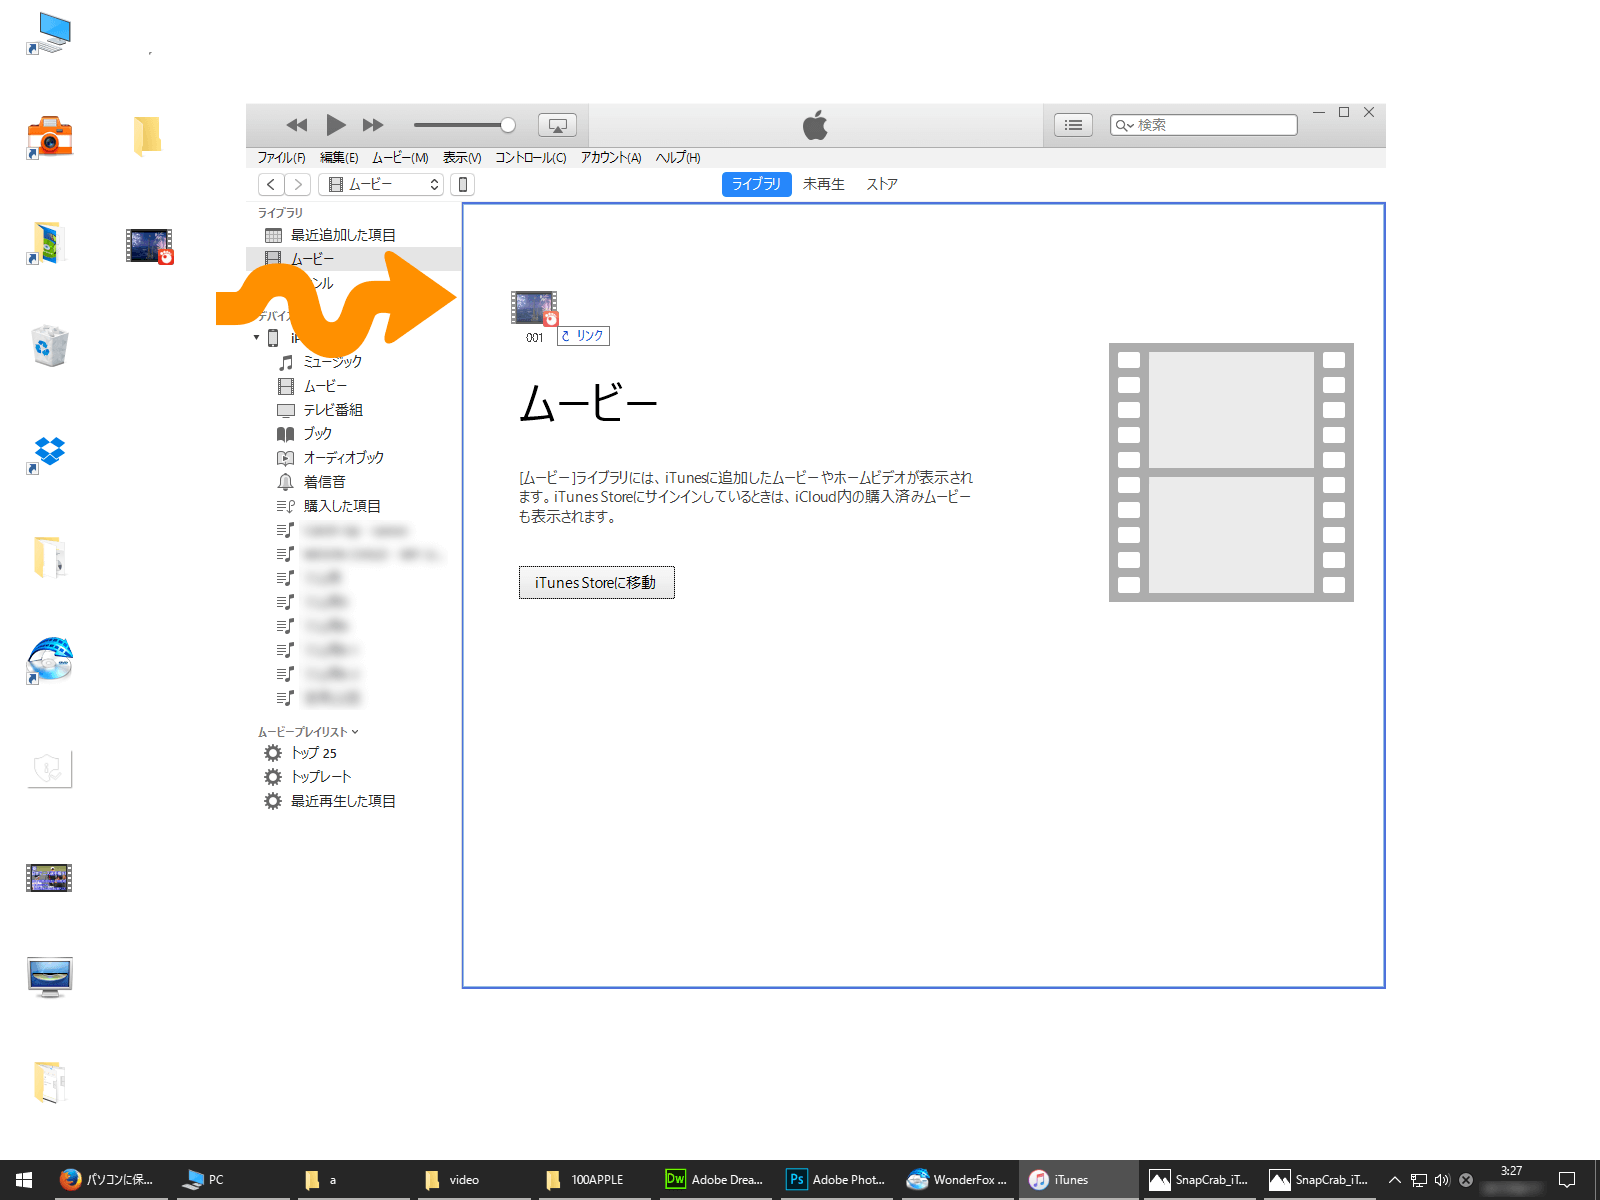Open the PC taskbar item
This screenshot has height=1200, width=1600.
pyautogui.click(x=230, y=1180)
